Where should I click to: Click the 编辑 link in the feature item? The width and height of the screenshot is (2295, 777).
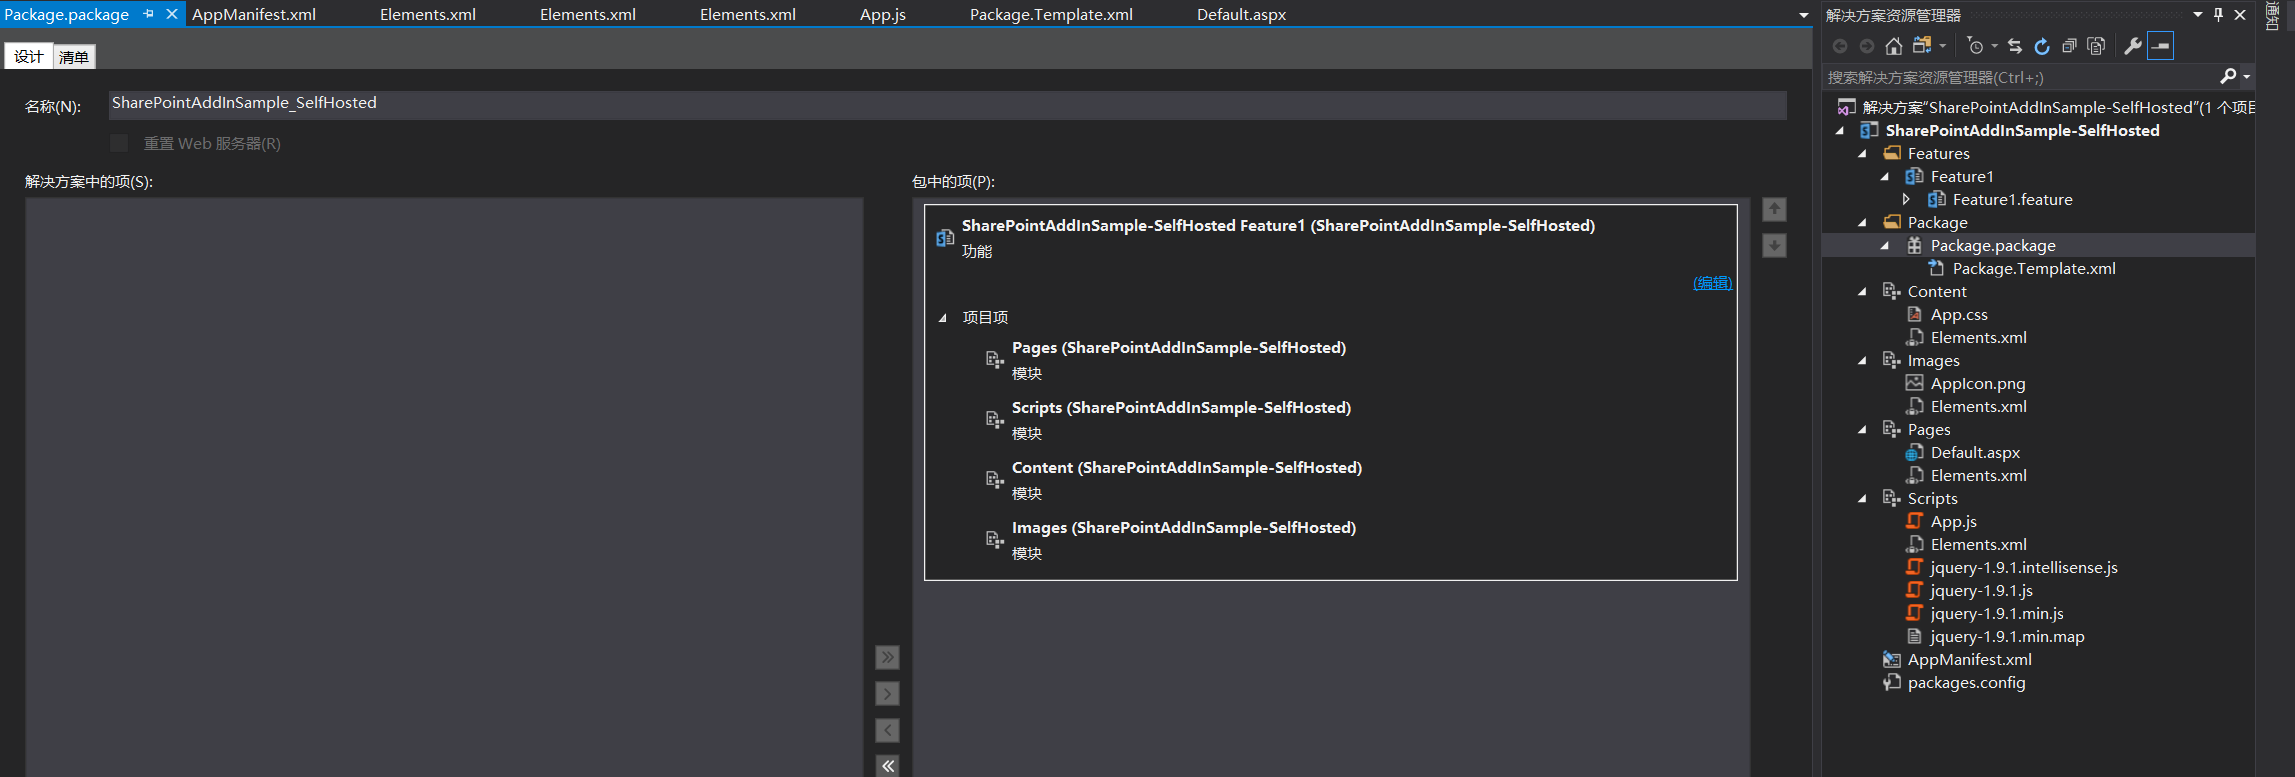1712,283
